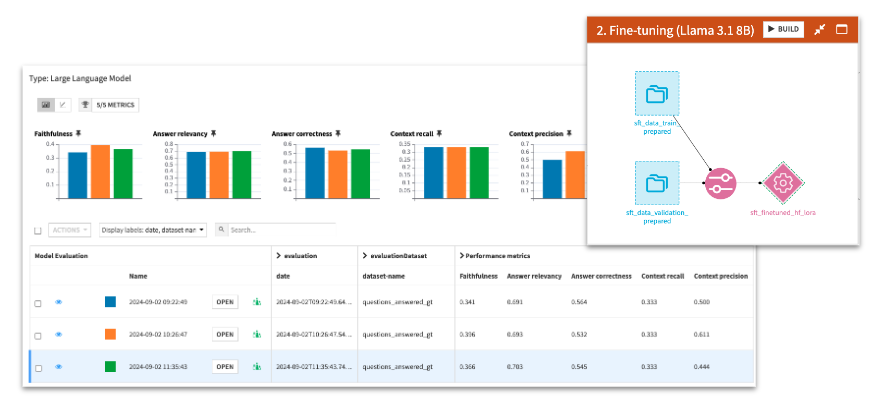Tick the select-all evaluations checkbox
878x405 pixels.
point(38,230)
